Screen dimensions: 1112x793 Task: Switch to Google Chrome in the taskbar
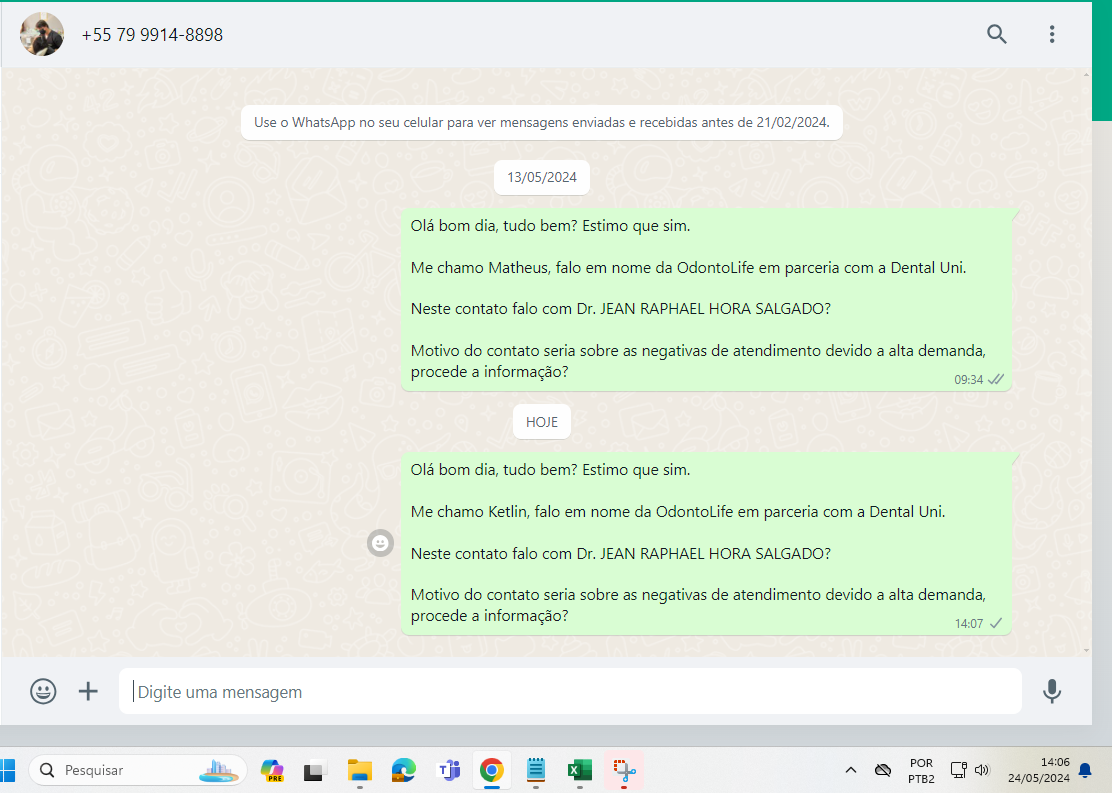(x=491, y=770)
